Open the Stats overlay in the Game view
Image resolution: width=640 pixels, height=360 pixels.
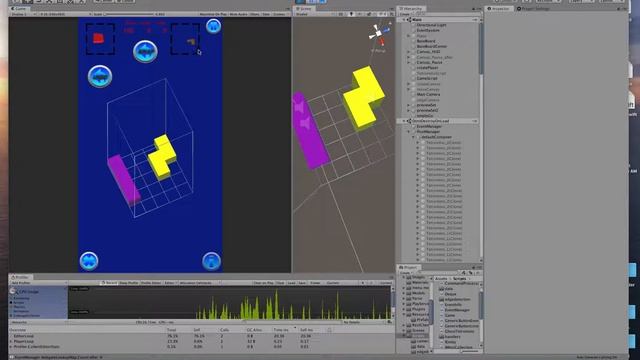click(266, 14)
